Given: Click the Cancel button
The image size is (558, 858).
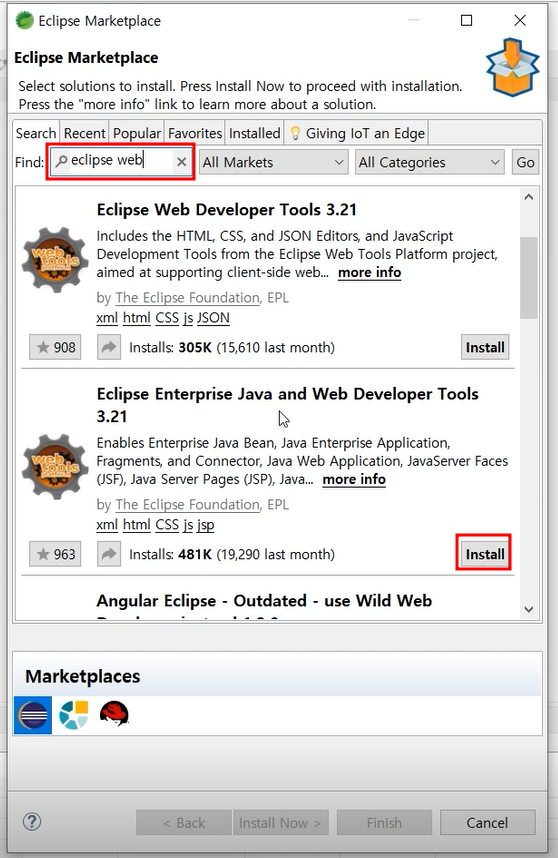Looking at the screenshot, I should click(x=487, y=822).
